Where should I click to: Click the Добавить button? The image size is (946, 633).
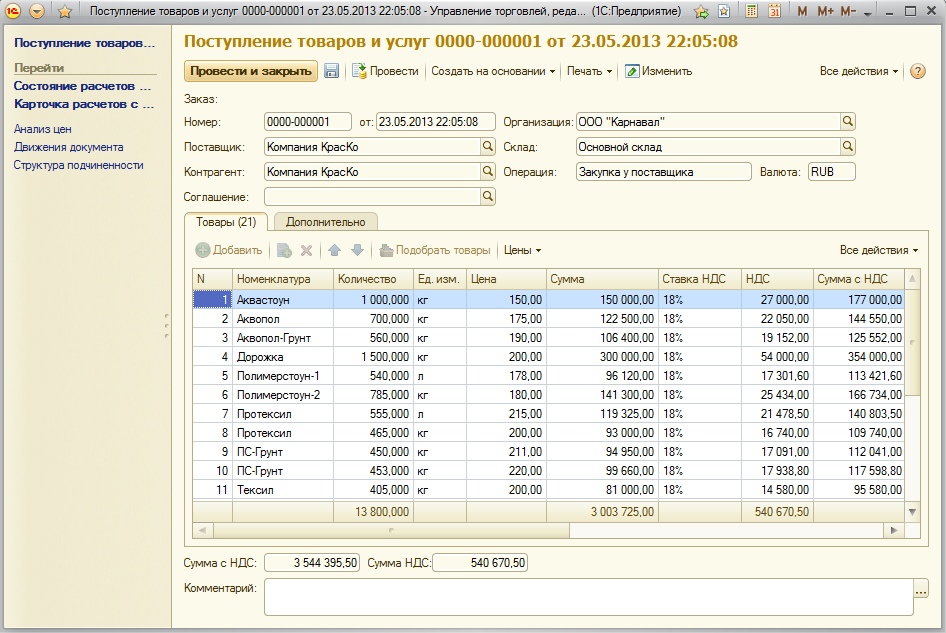(x=229, y=250)
